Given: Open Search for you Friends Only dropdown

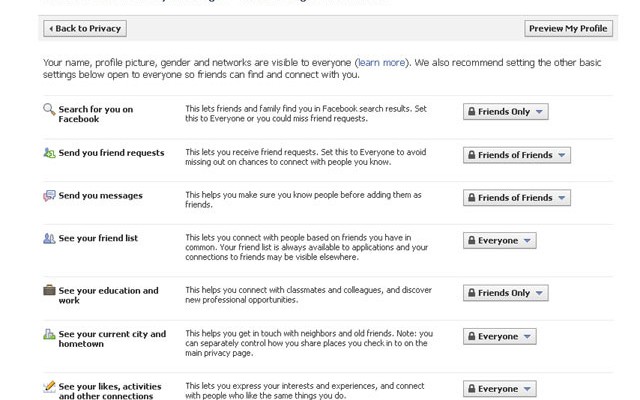Looking at the screenshot, I should click(x=505, y=112).
